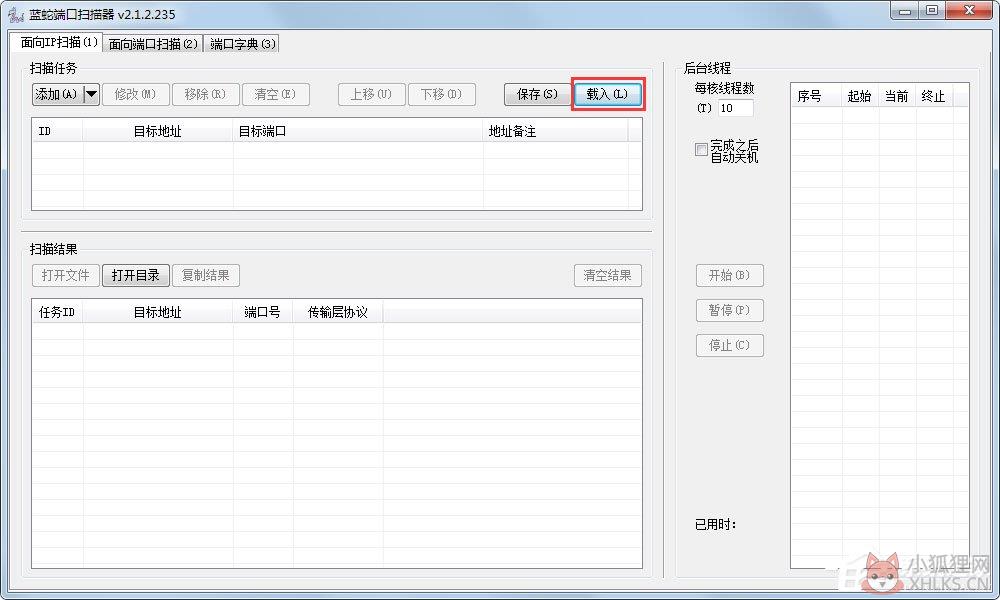1000x600 pixels.
Task: Pause the scan with 暂停(P)
Action: [730, 311]
